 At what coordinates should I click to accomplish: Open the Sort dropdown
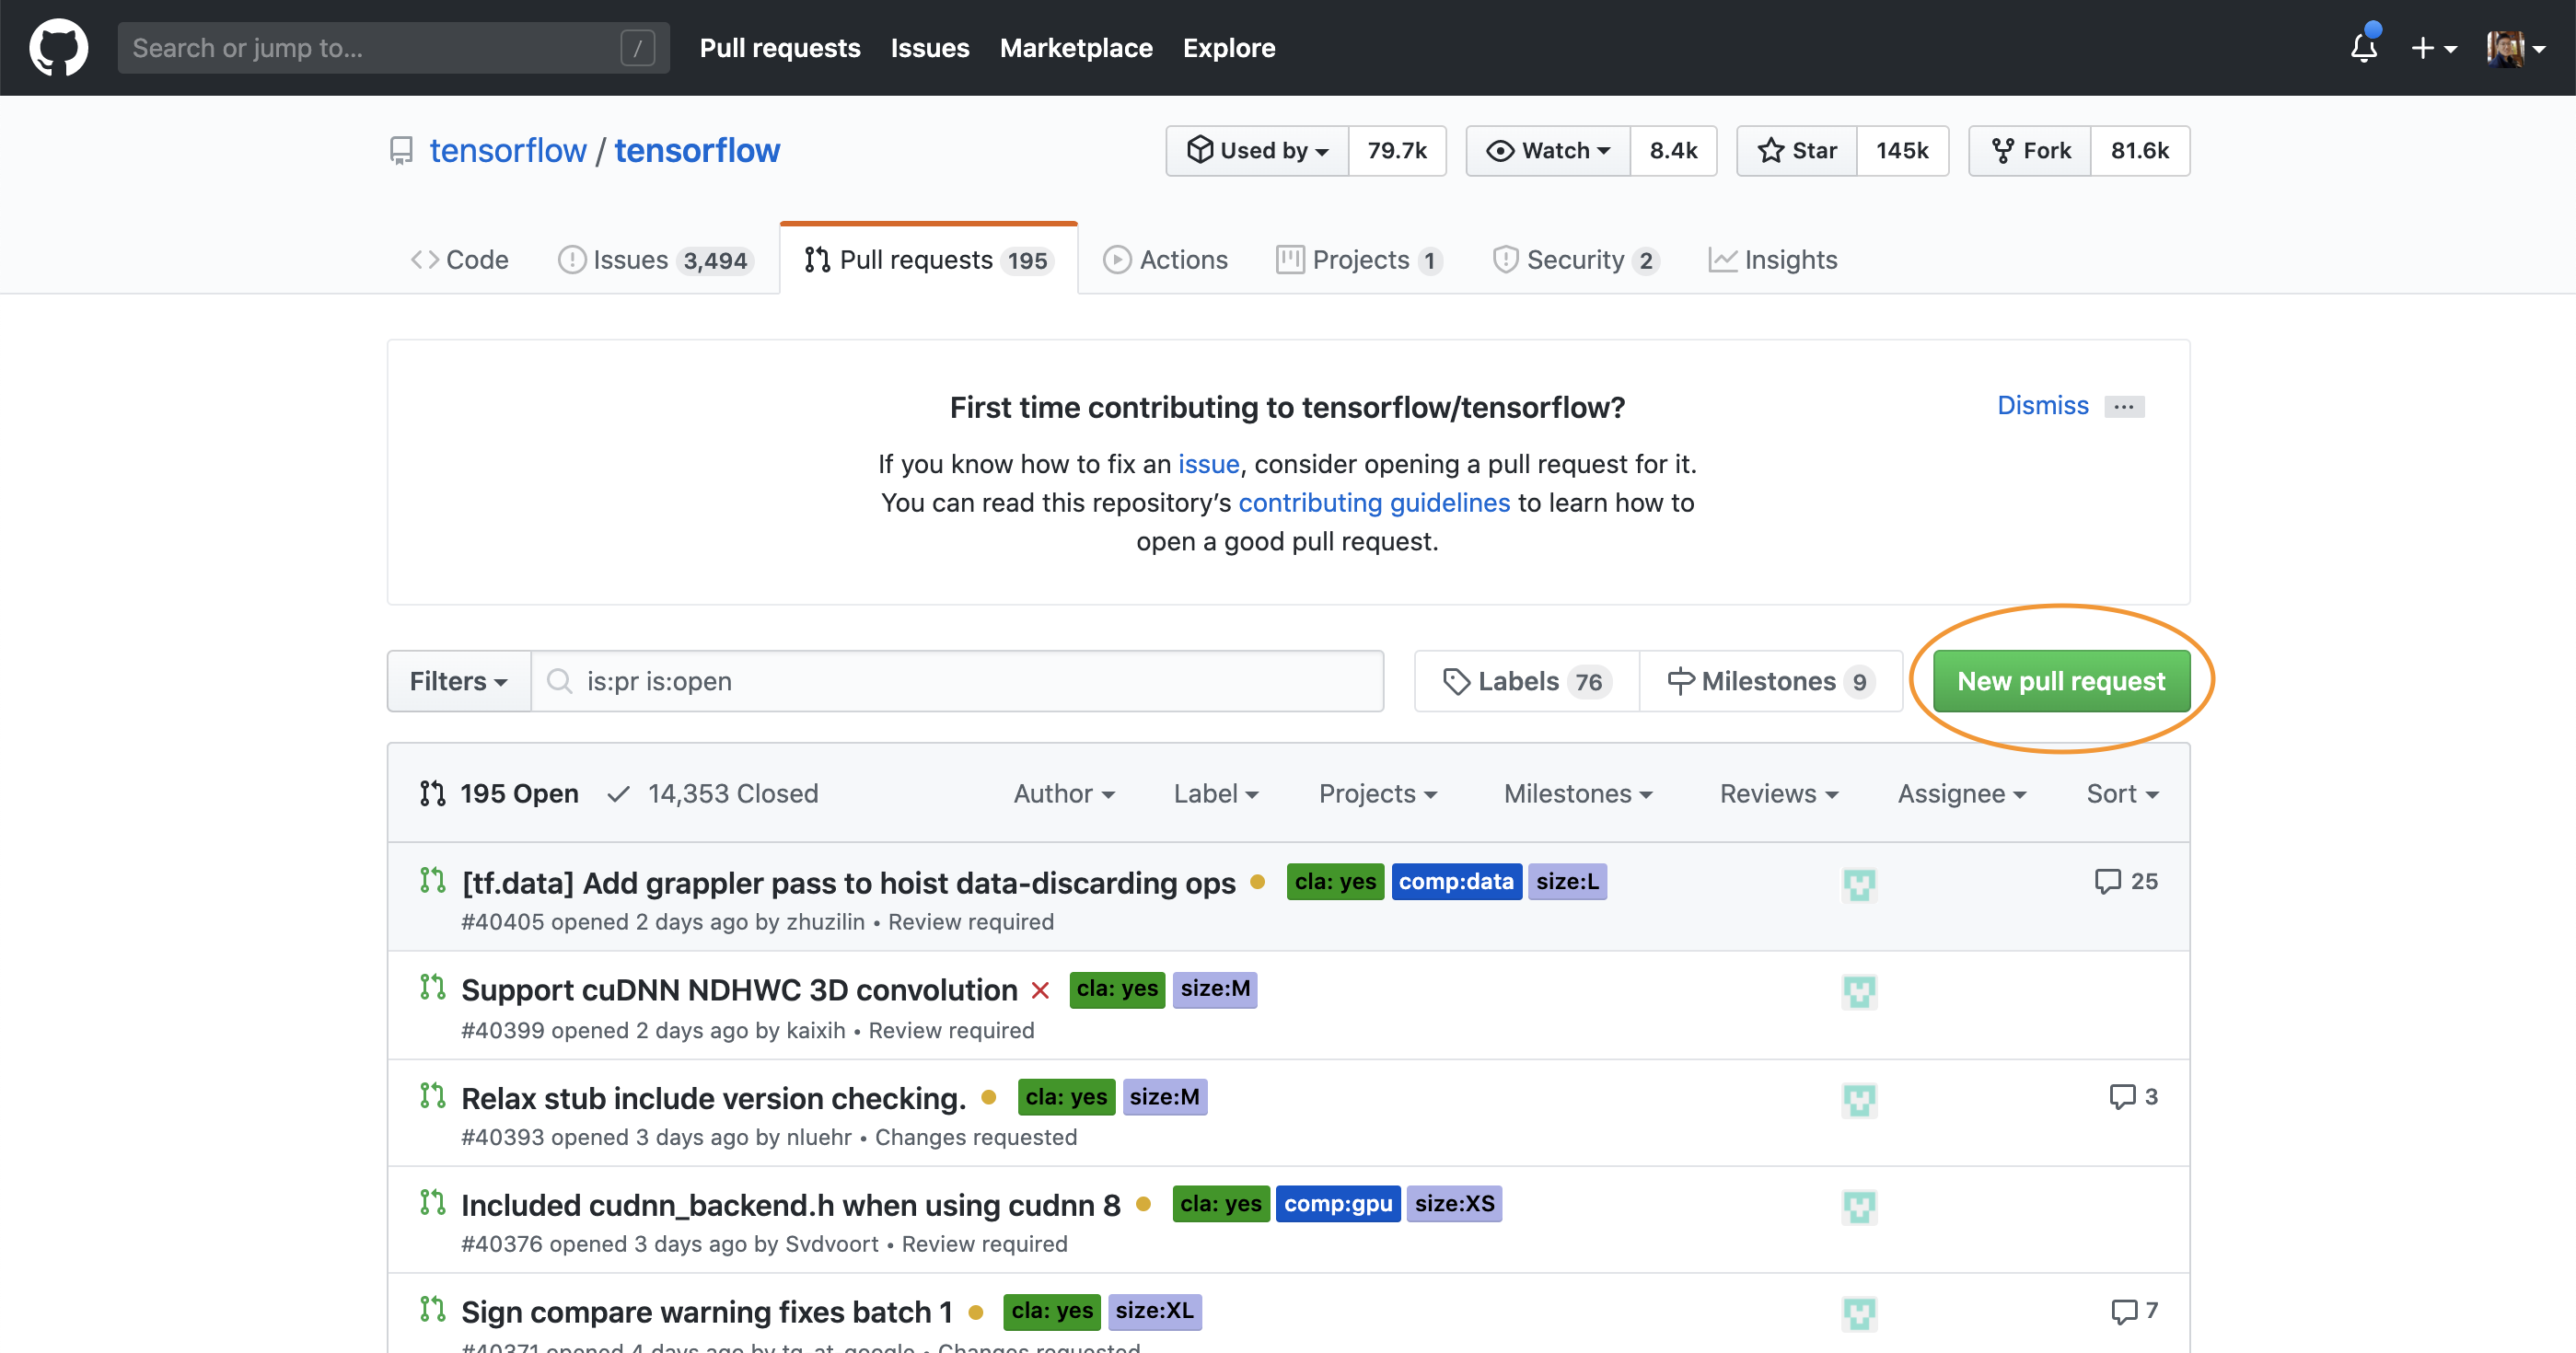[x=2121, y=793]
